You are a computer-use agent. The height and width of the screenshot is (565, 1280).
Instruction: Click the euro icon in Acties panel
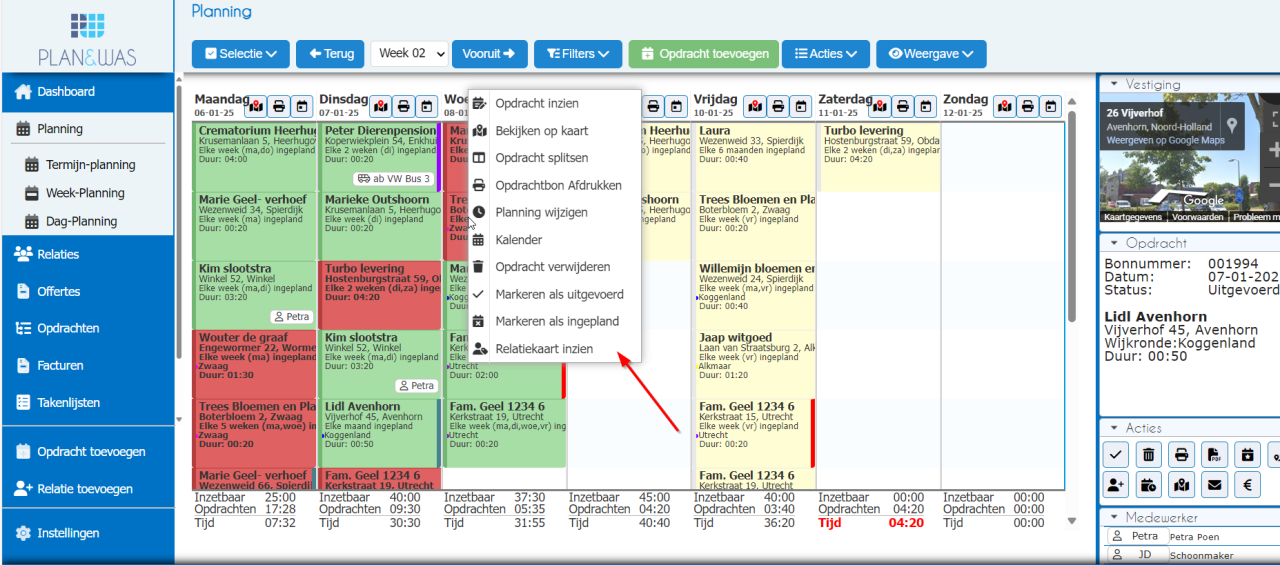(x=1247, y=486)
